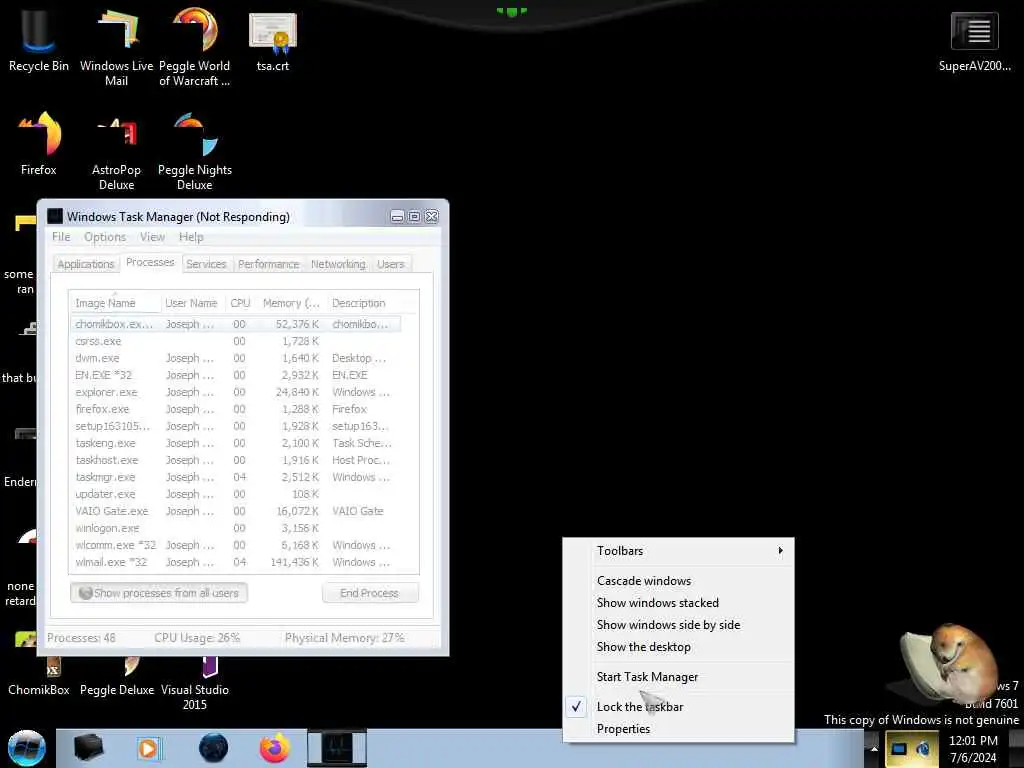Click the End Process button

[x=370, y=593]
